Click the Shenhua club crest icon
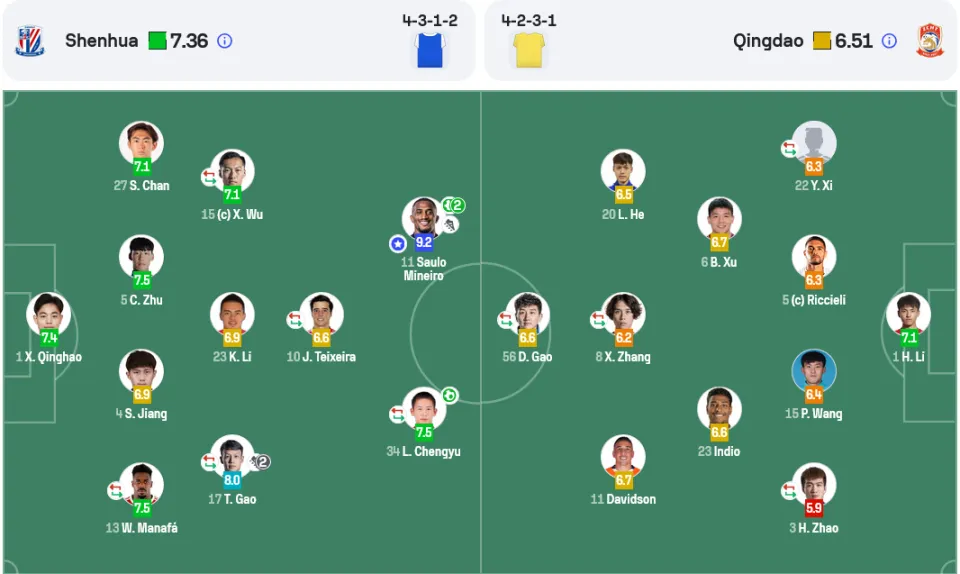960x574 pixels. (29, 41)
